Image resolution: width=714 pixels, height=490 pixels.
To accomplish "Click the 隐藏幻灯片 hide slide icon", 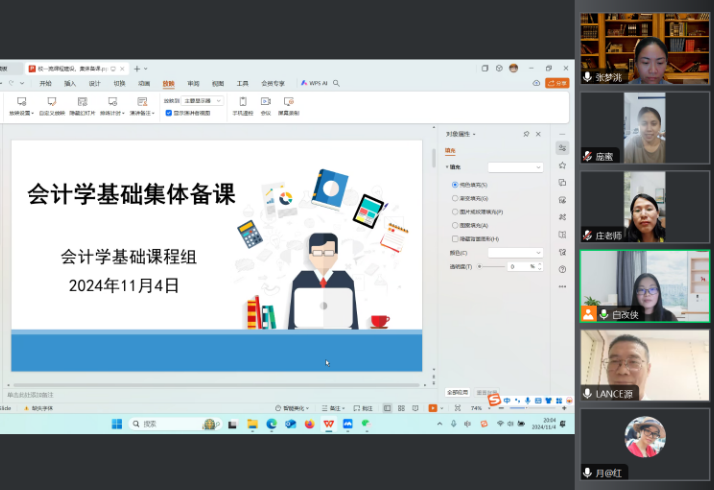I will (82, 102).
